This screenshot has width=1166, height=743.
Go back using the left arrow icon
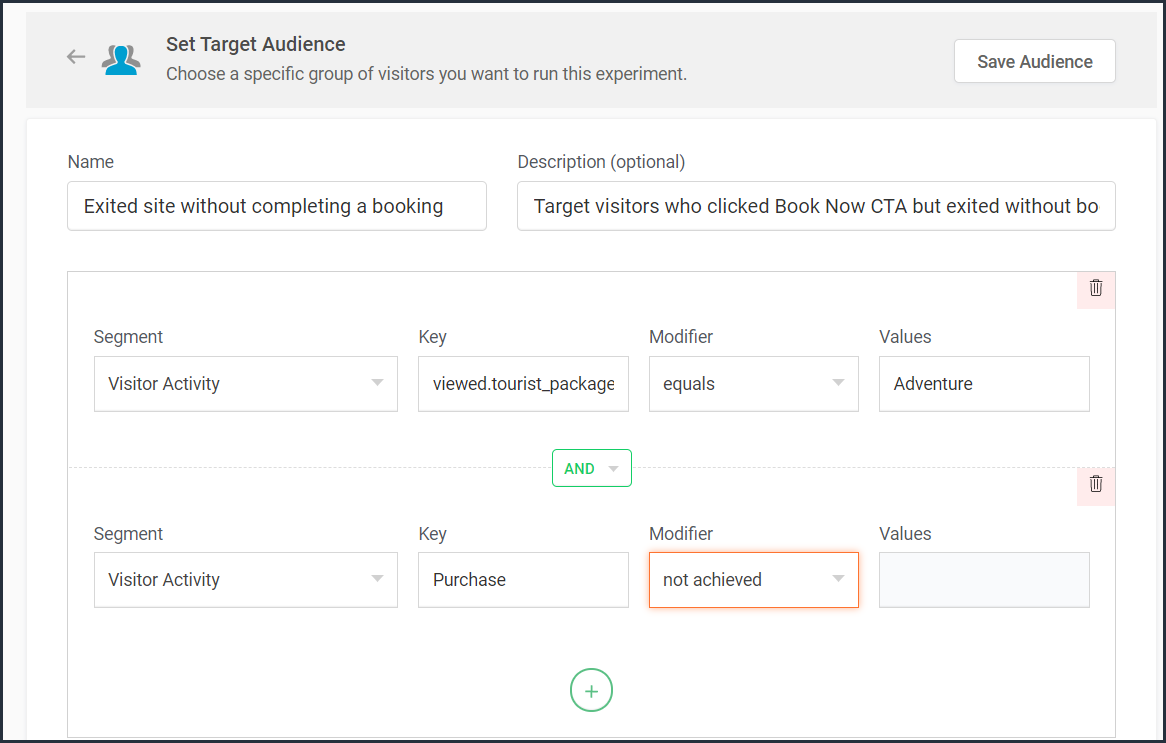[76, 57]
